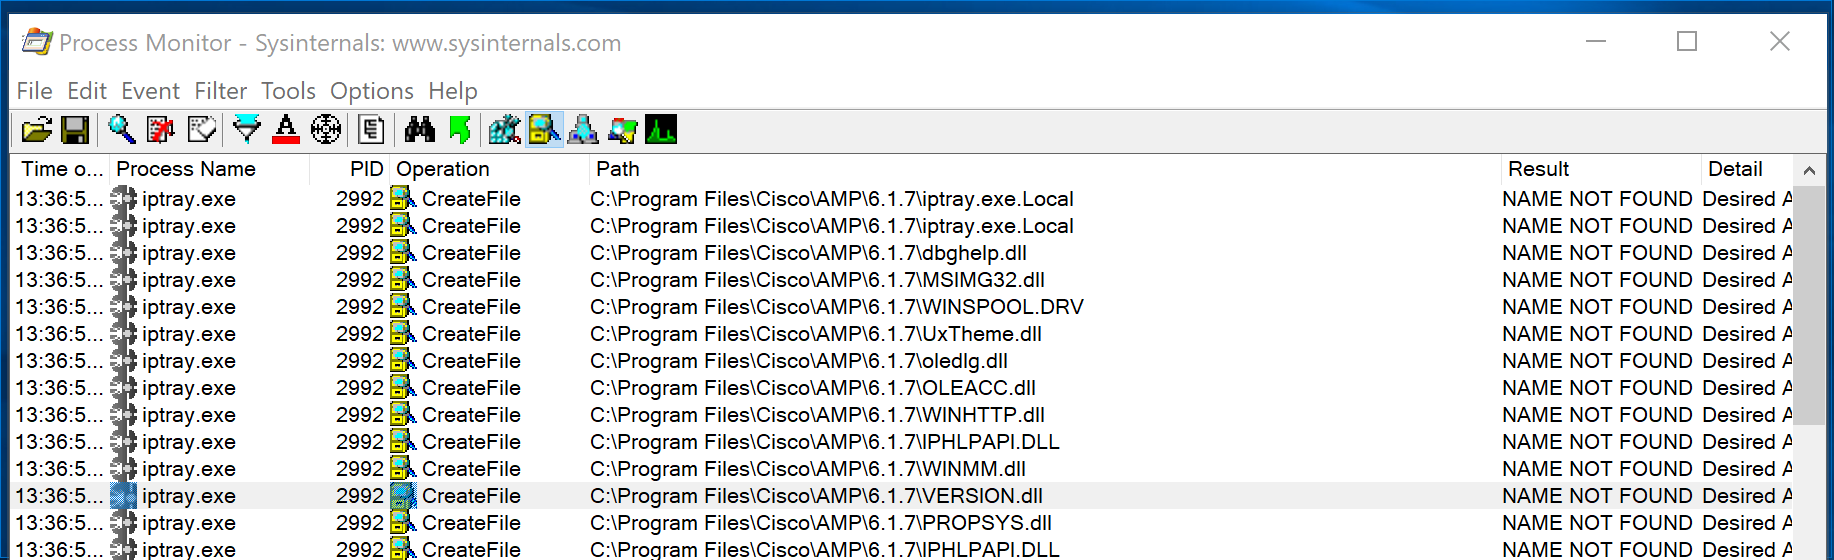Click the scrollbar up arrow
1834x560 pixels.
1809,170
